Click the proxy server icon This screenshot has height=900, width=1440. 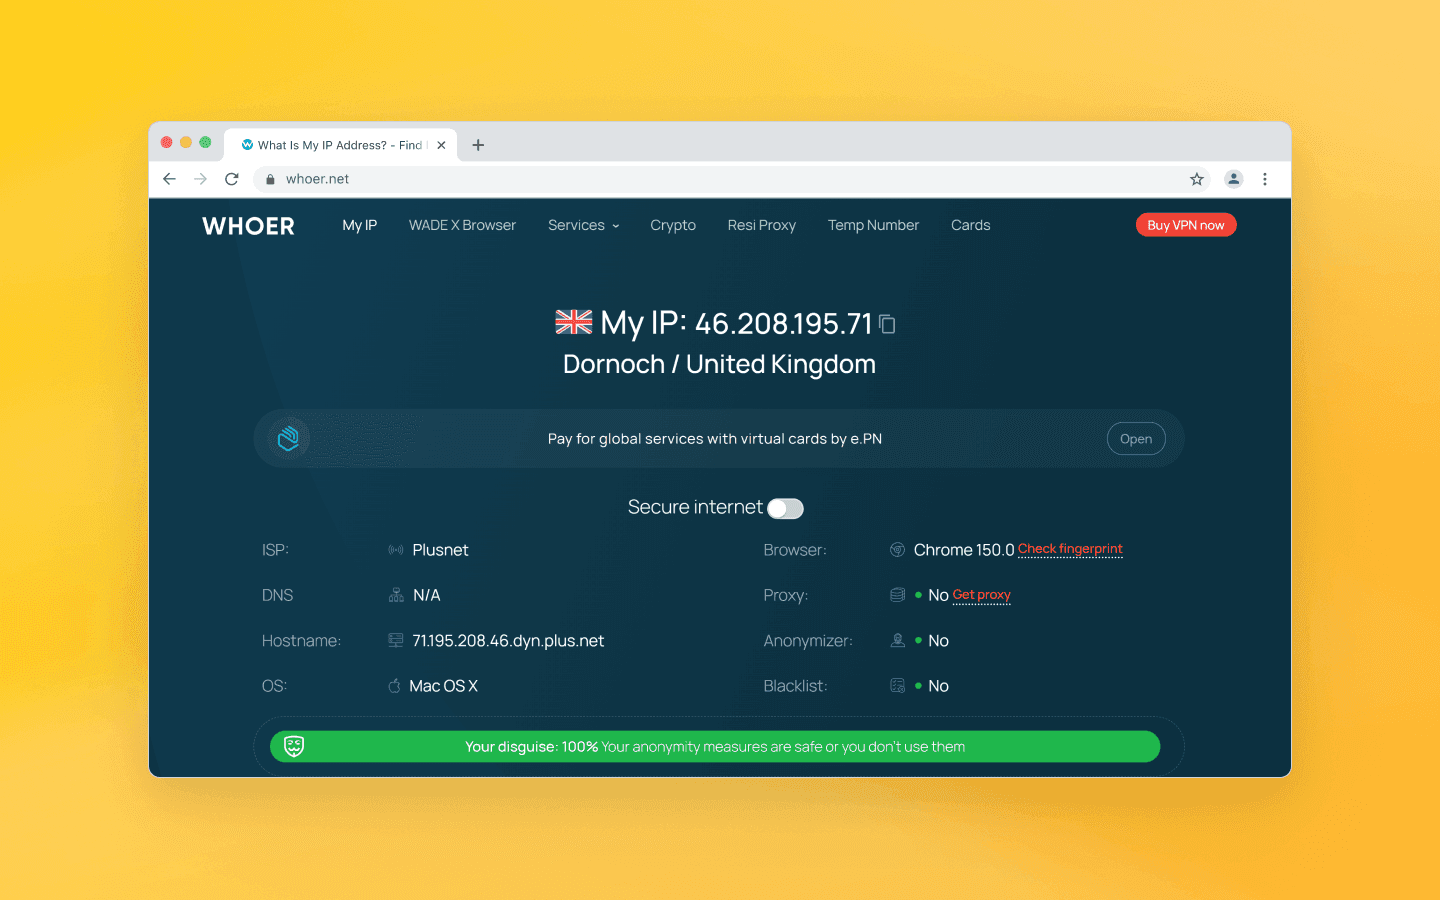pos(897,595)
